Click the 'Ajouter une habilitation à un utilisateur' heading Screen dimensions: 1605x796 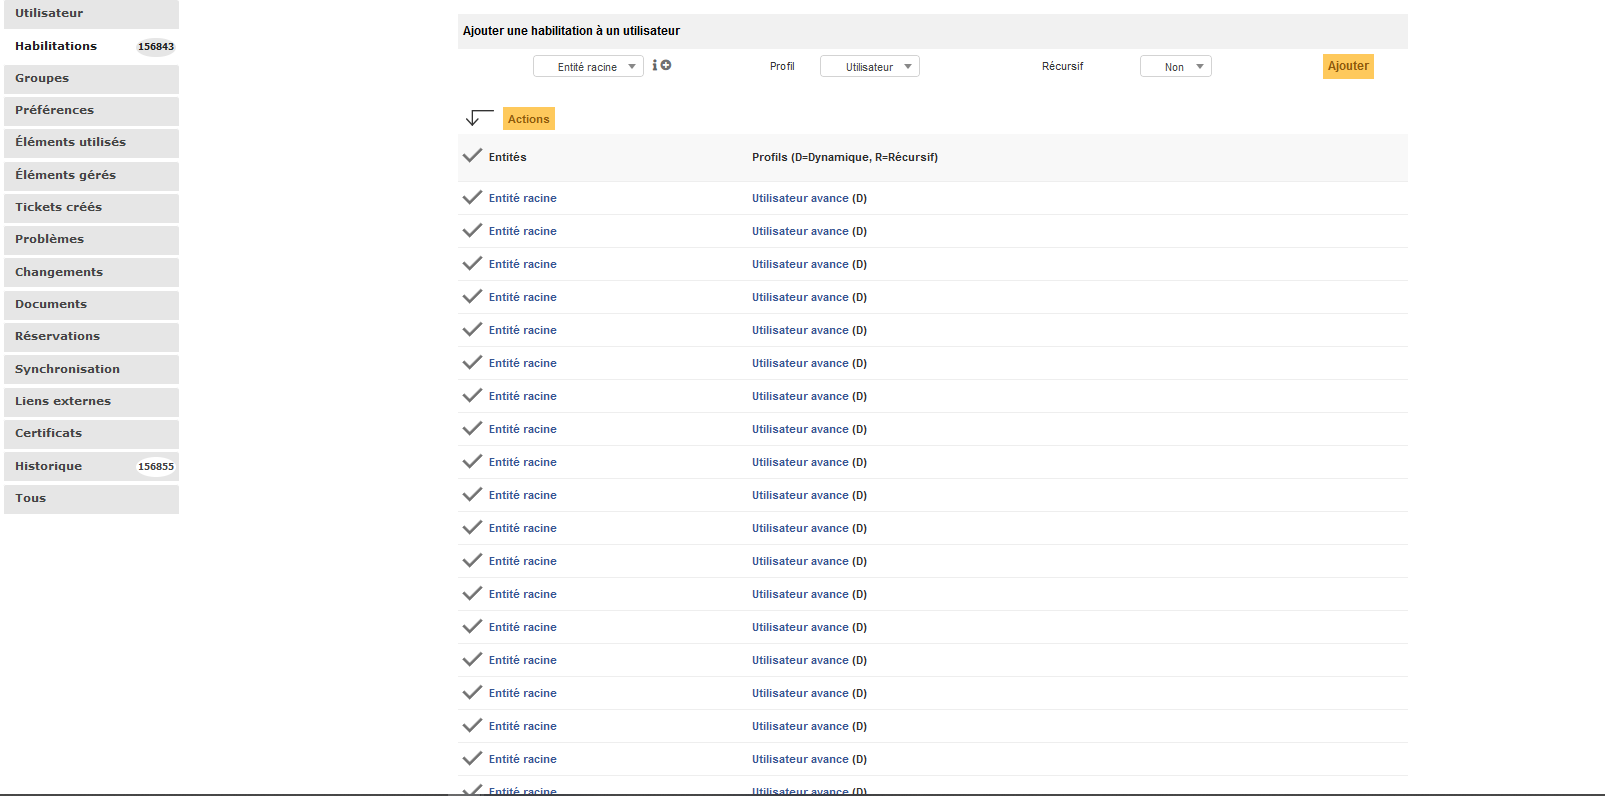(x=571, y=31)
